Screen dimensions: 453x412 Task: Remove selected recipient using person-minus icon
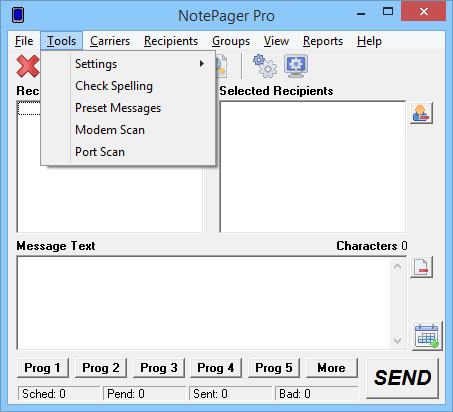[421, 113]
